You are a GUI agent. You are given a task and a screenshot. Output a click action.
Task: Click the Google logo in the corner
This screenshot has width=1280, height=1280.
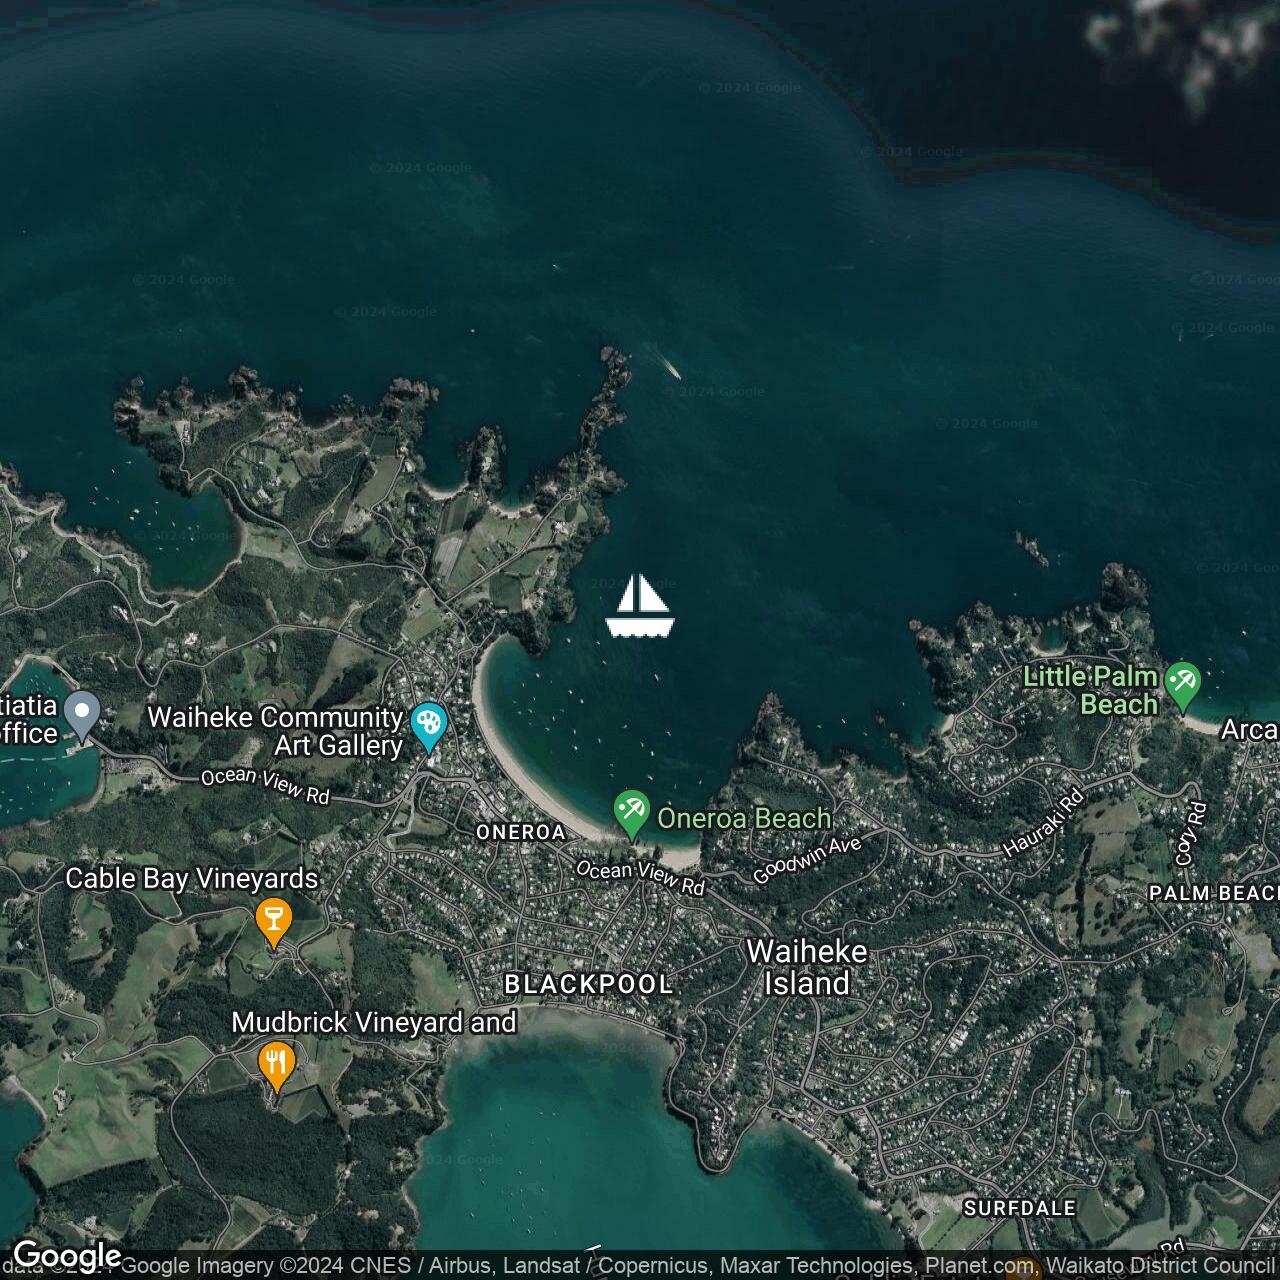pyautogui.click(x=66, y=1256)
